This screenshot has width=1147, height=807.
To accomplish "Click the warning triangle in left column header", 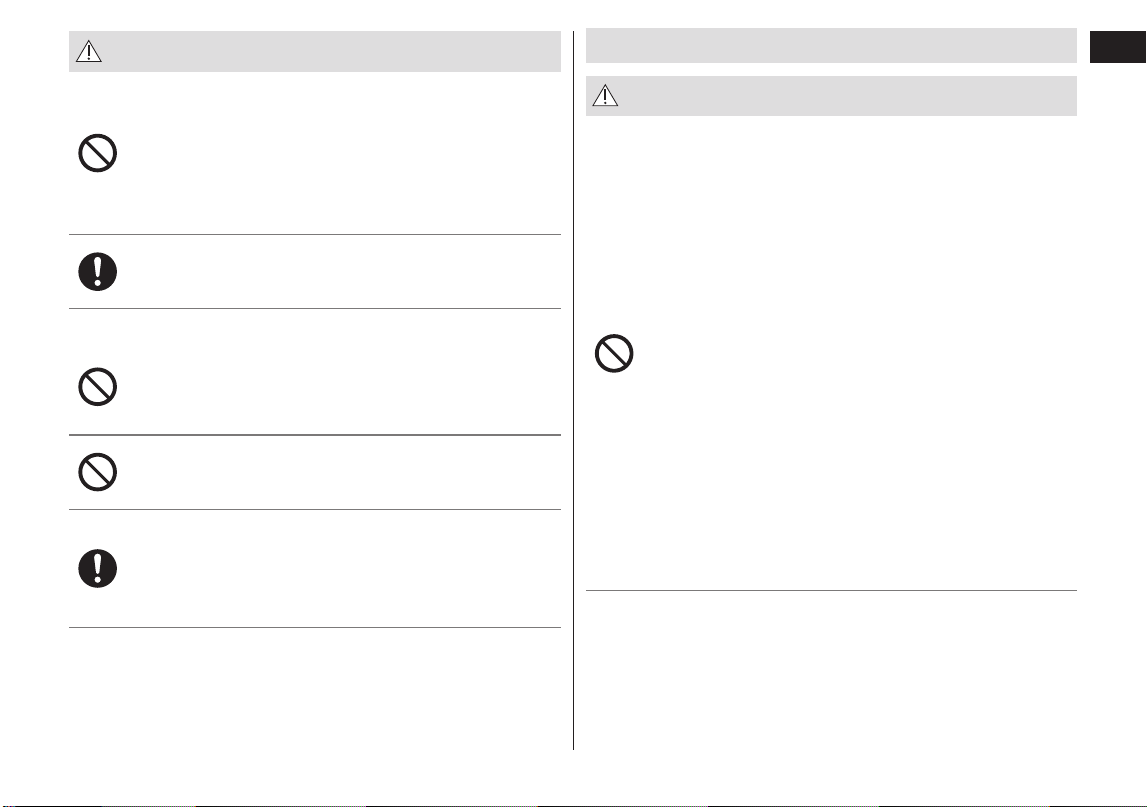I will 89,51.
